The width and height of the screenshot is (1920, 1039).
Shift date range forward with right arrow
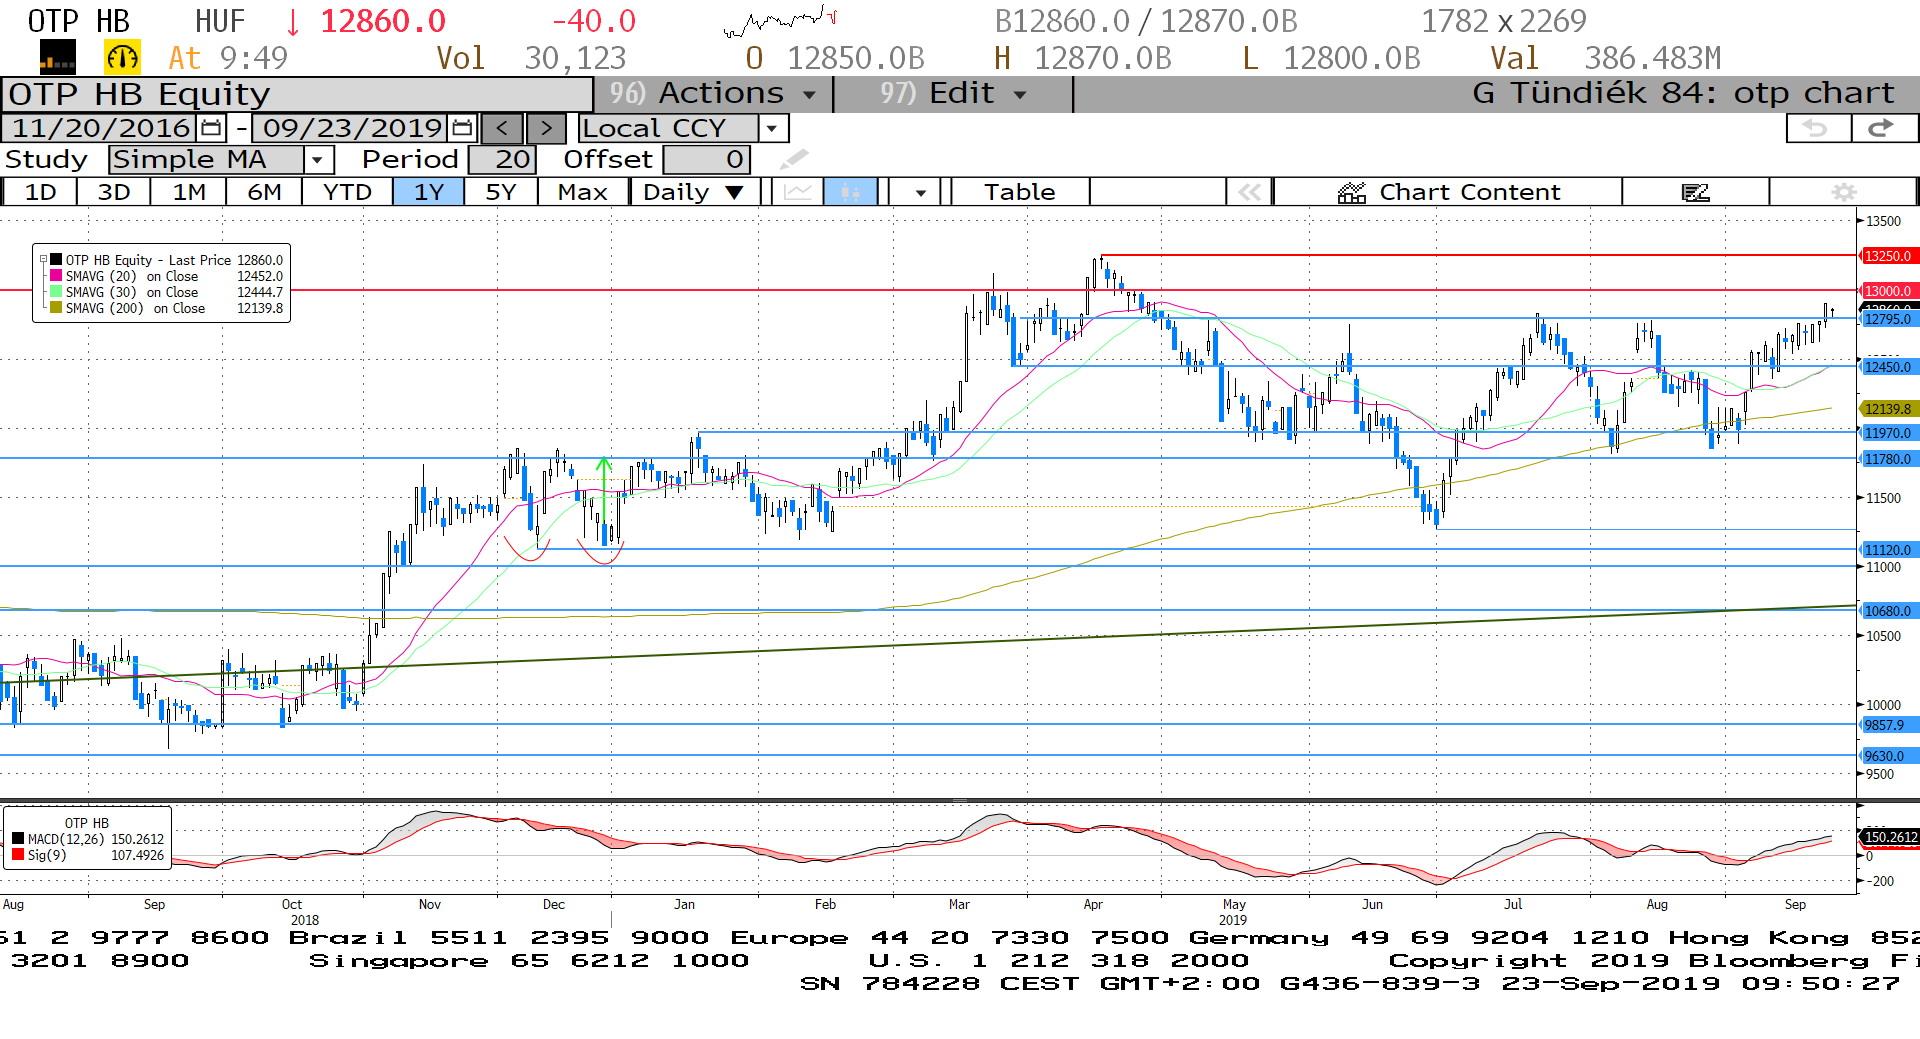coord(546,128)
